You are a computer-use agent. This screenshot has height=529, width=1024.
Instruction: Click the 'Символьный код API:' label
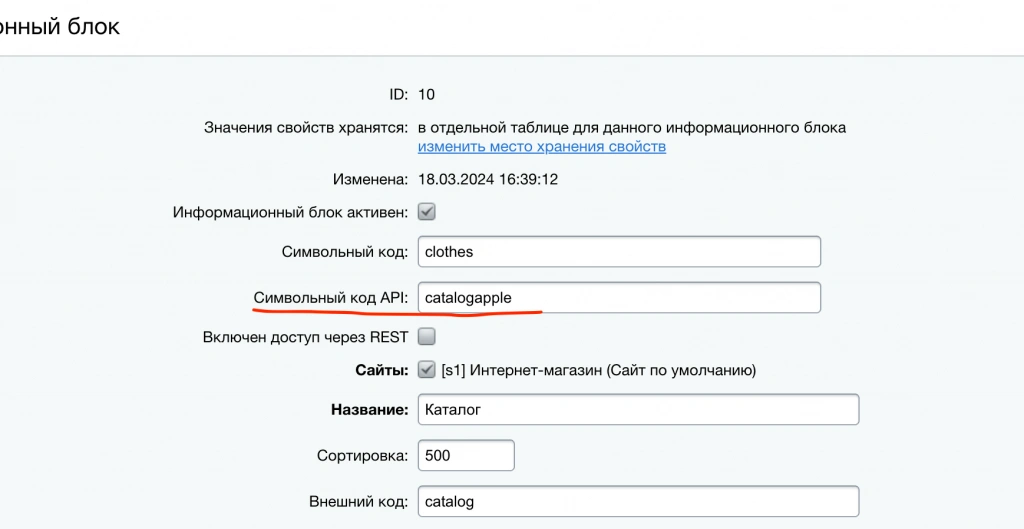click(331, 298)
